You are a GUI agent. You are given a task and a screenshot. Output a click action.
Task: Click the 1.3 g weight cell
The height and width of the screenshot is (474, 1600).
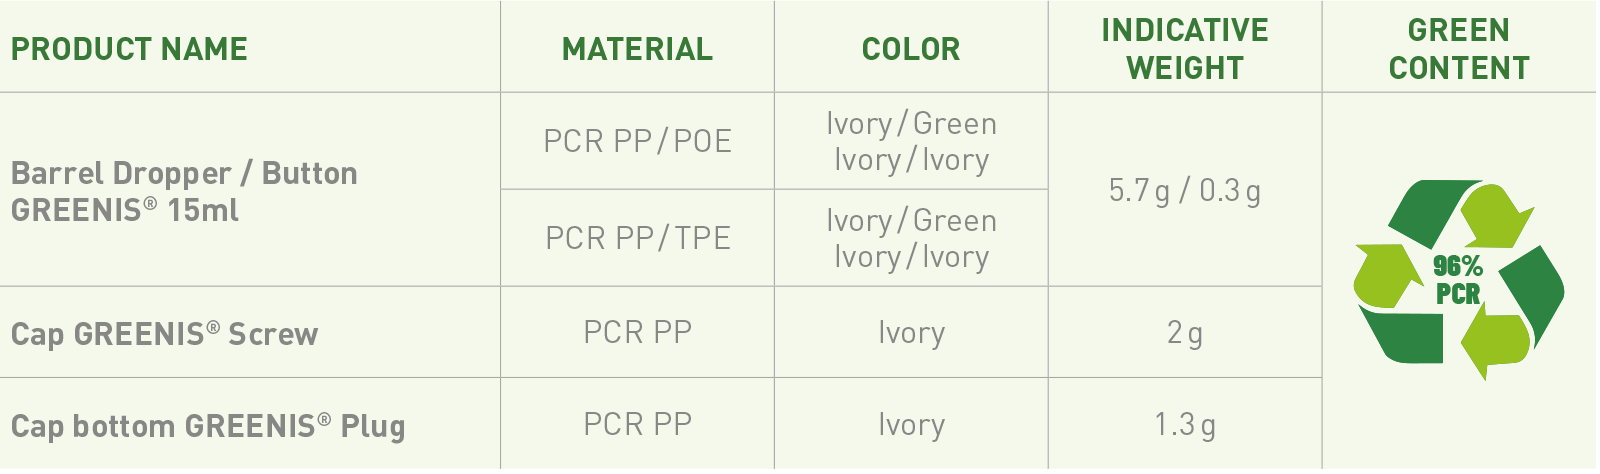tap(1185, 424)
